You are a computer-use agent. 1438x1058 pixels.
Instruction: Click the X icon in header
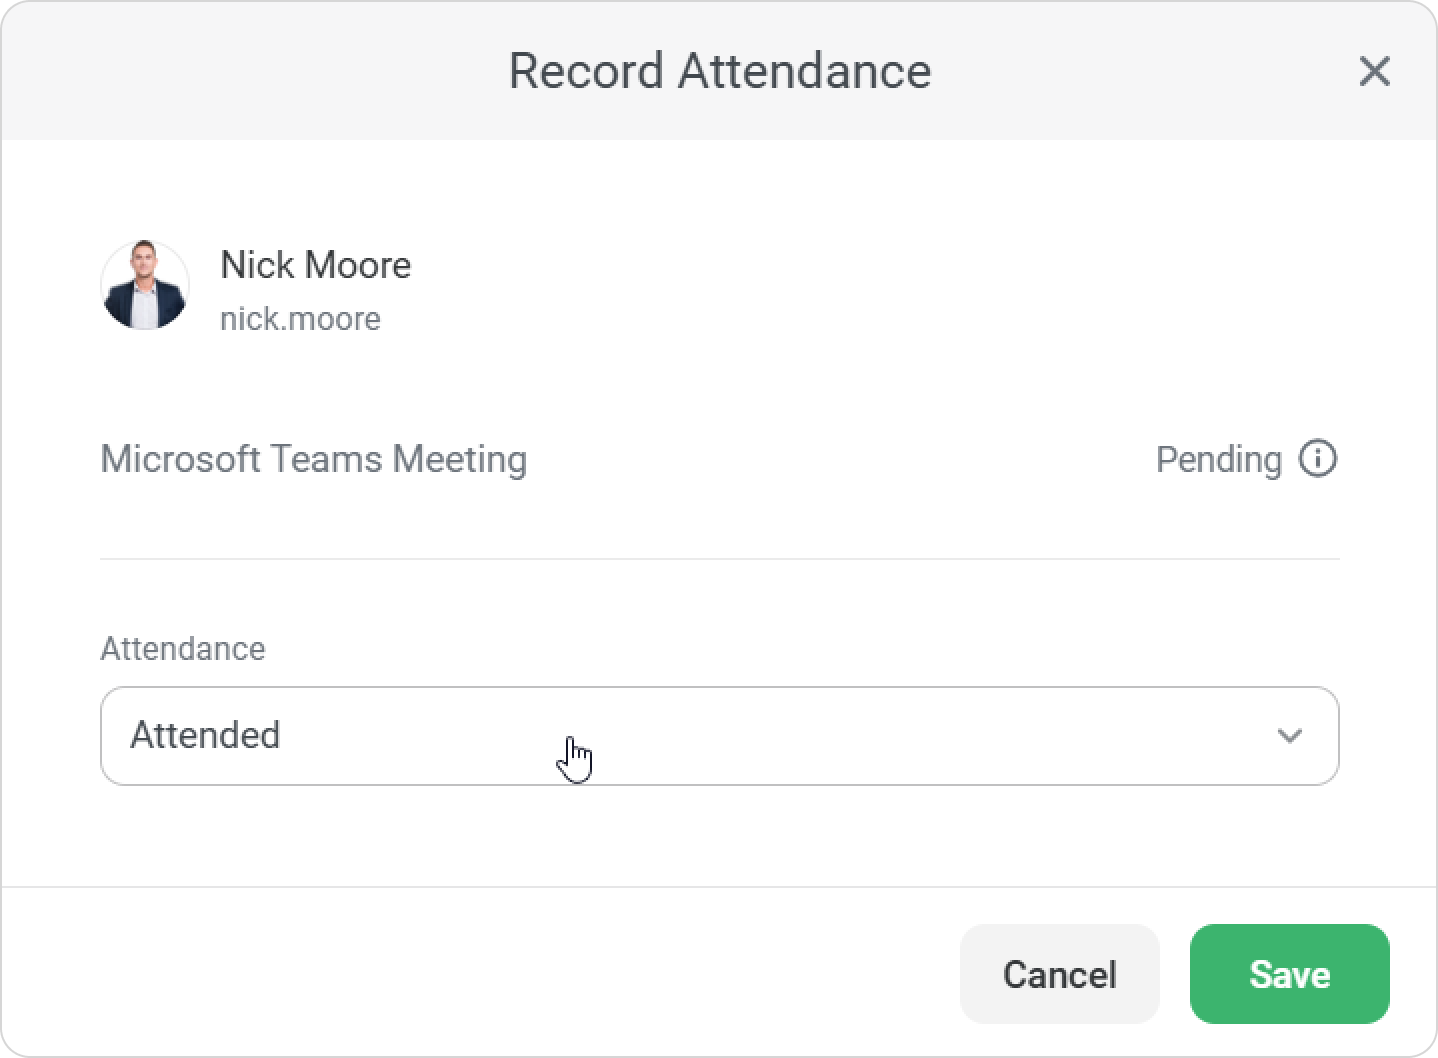pos(1374,71)
